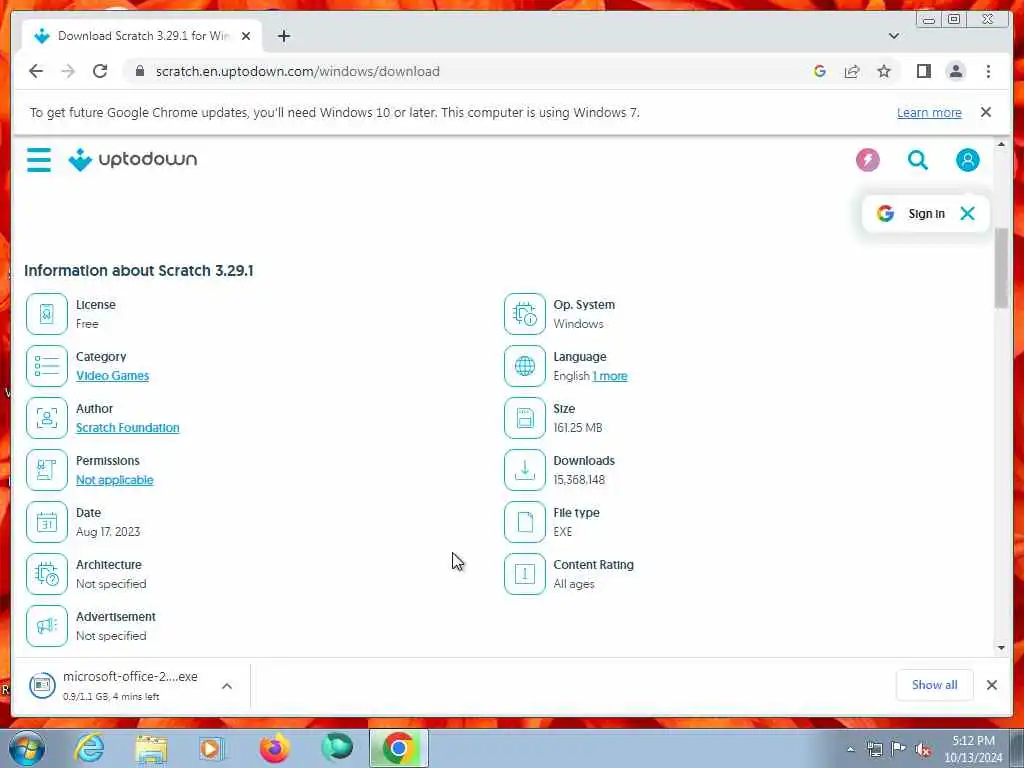Open a new tab
Image resolution: width=1024 pixels, height=768 pixels.
click(283, 36)
